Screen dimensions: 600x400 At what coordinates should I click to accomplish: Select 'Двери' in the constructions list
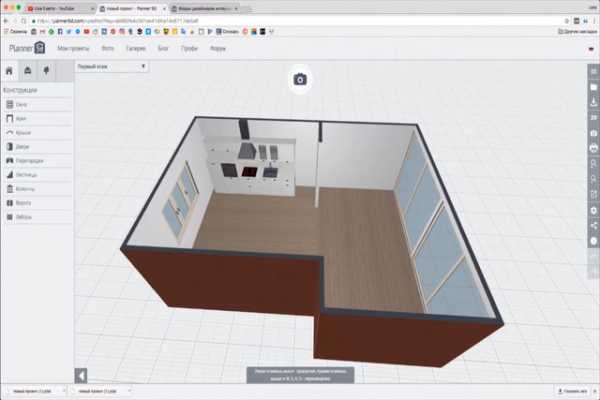(x=22, y=146)
